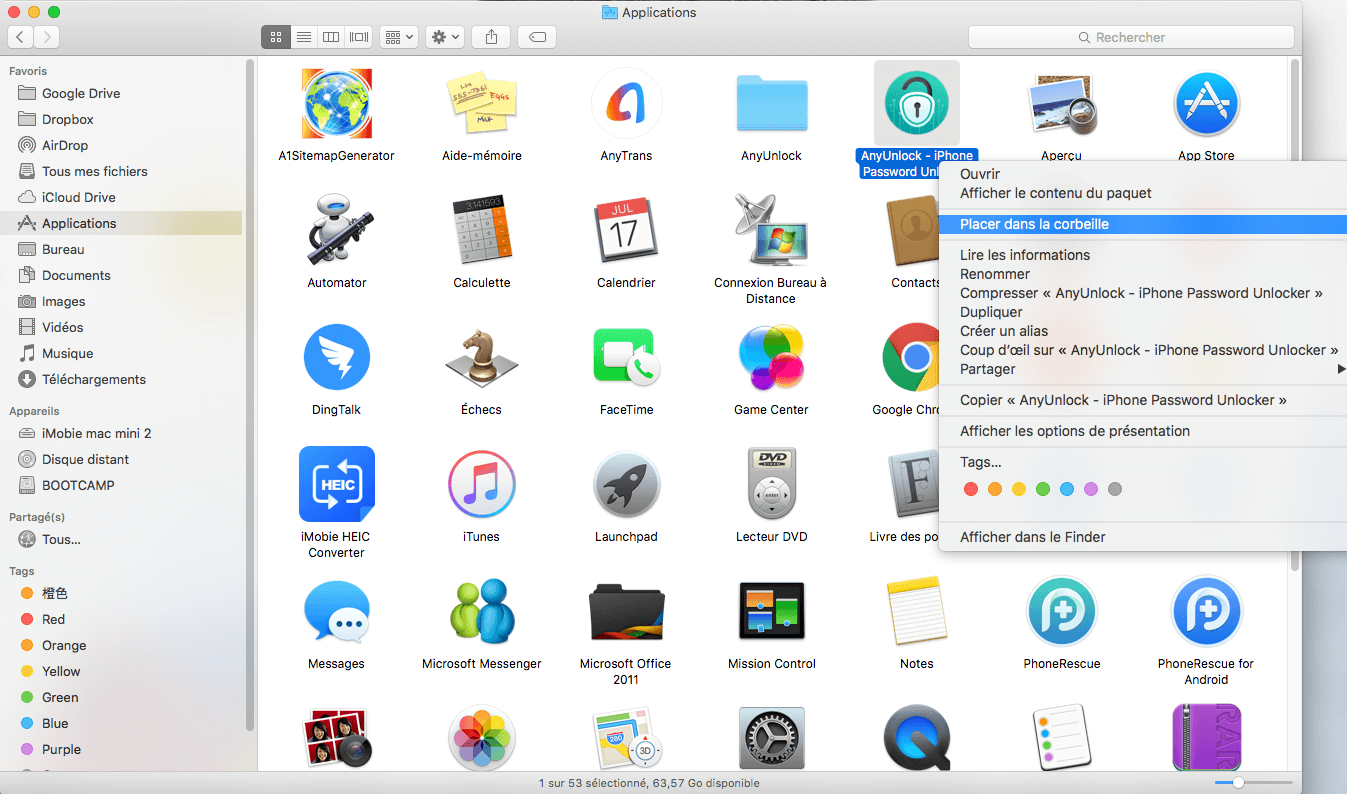Open the A1SitemapGenerator app icon
Viewport: 1347px width, 794px height.
point(337,104)
